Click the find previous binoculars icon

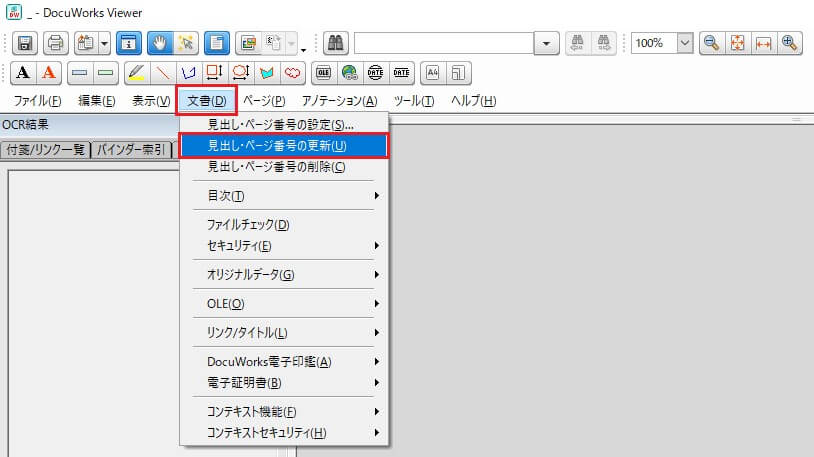(577, 43)
